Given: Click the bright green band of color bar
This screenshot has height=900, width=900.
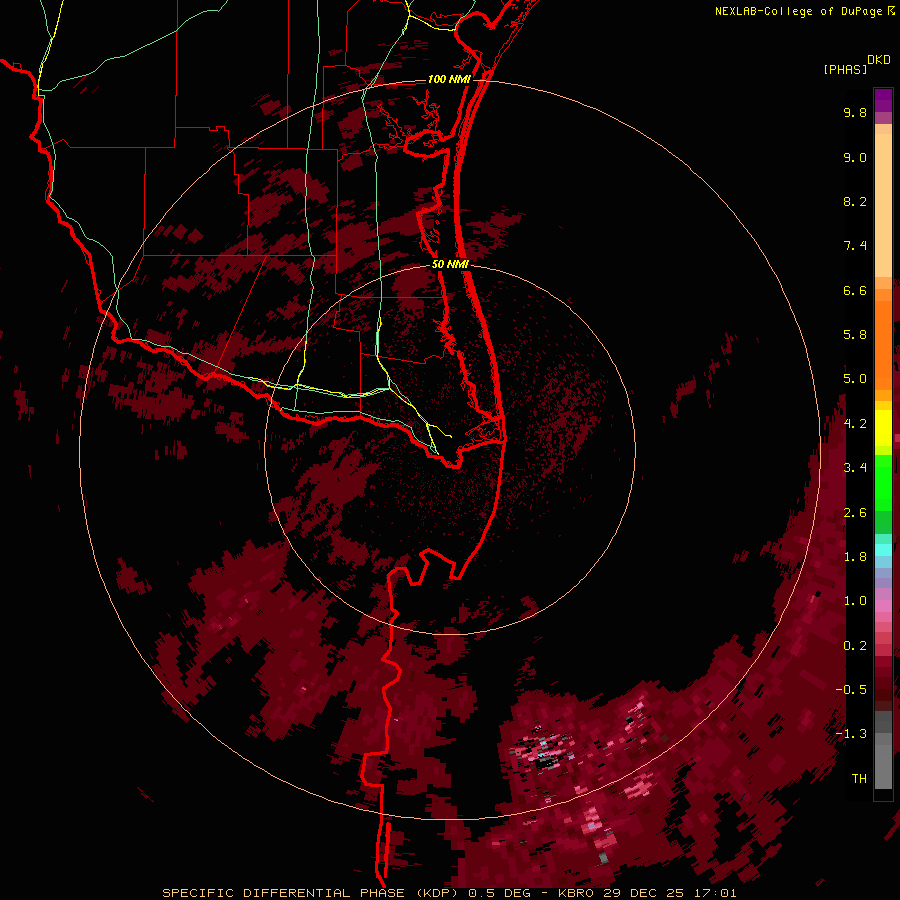Looking at the screenshot, I should tap(883, 482).
